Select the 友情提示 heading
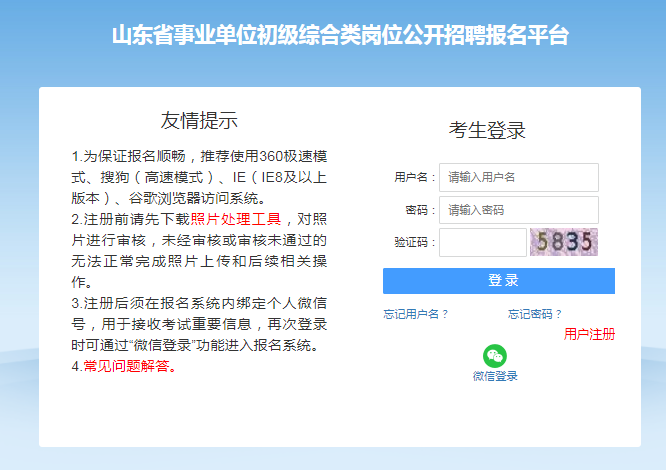 [x=199, y=121]
